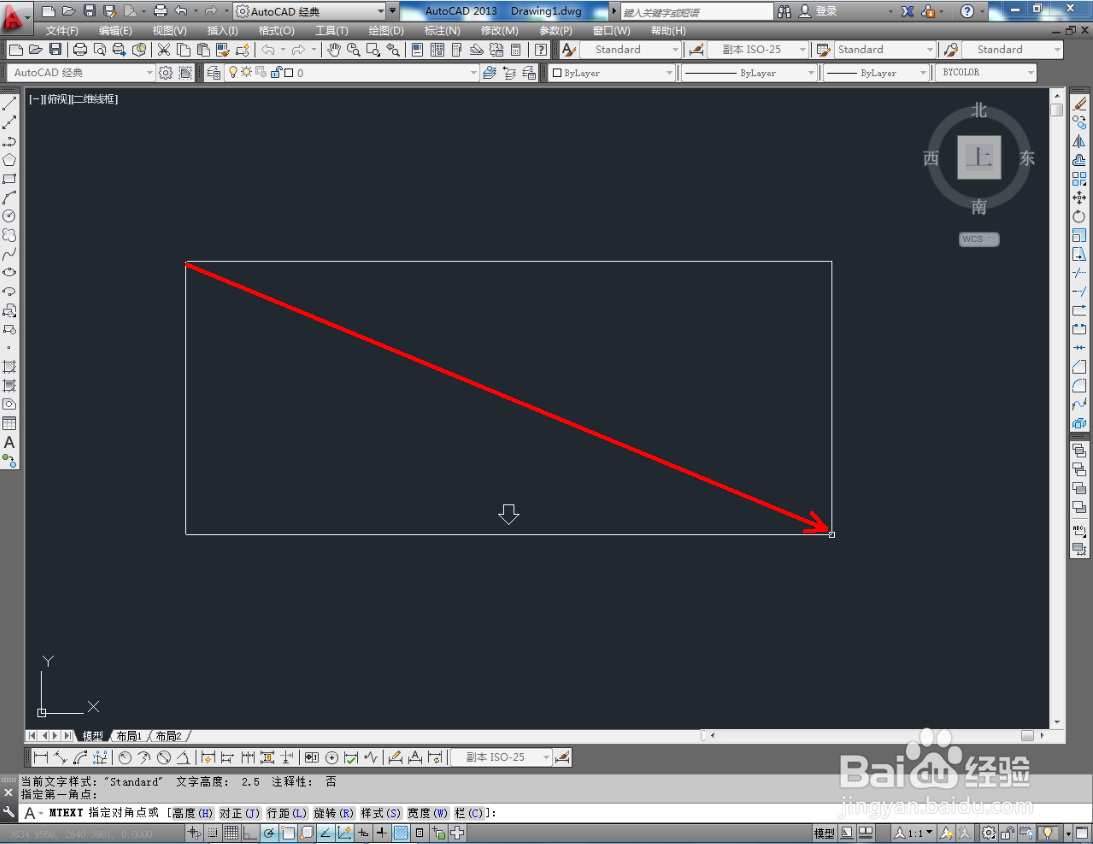Click the Radius dimension tool

tap(125, 758)
